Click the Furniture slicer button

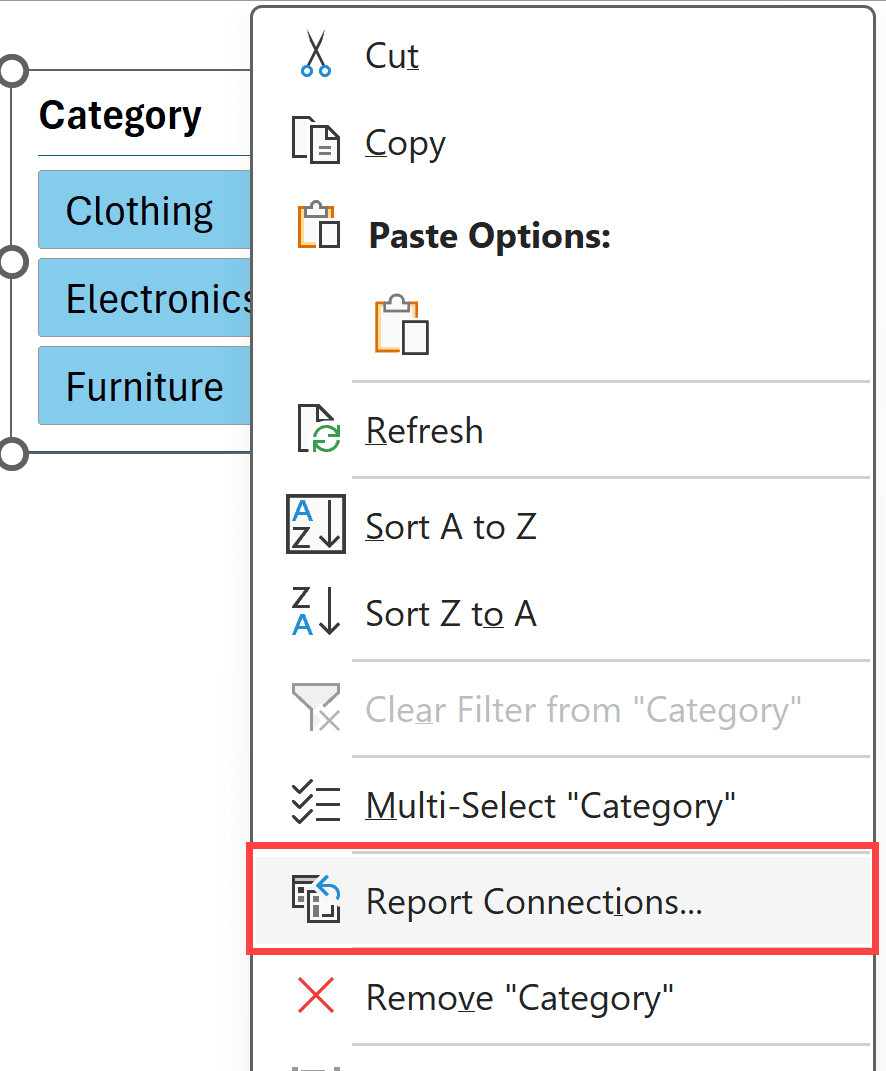point(139,385)
